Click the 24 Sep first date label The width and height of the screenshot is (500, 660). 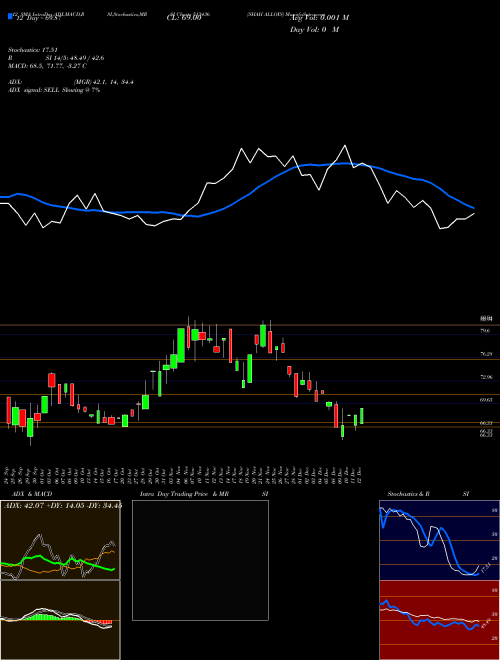coord(8,474)
